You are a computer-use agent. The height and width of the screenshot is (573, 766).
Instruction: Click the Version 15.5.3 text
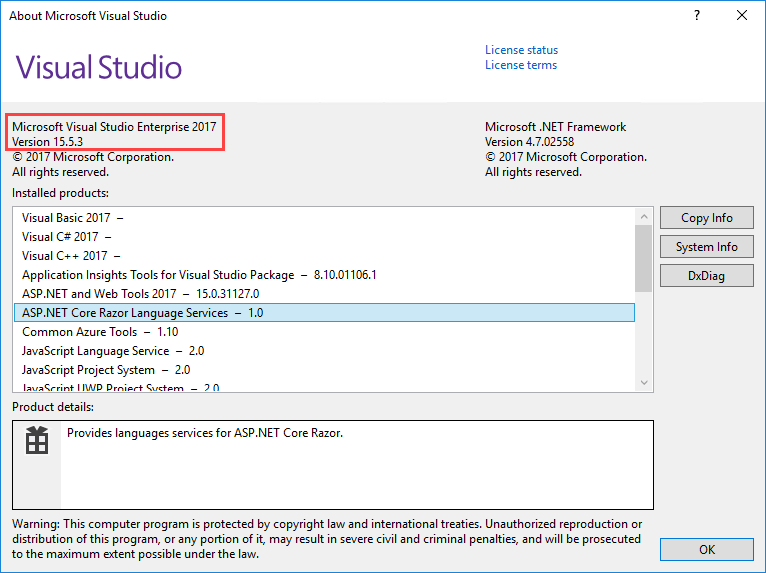47,142
